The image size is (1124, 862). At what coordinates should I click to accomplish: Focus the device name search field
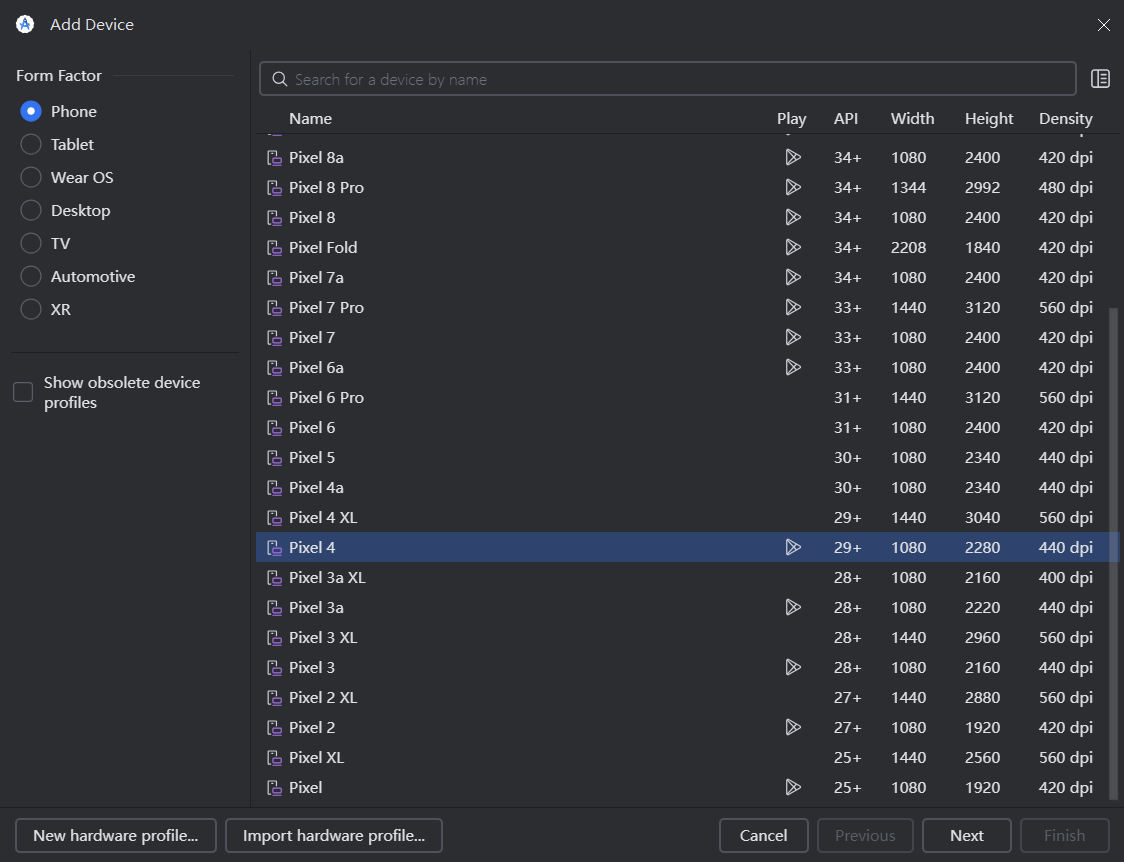coord(680,79)
